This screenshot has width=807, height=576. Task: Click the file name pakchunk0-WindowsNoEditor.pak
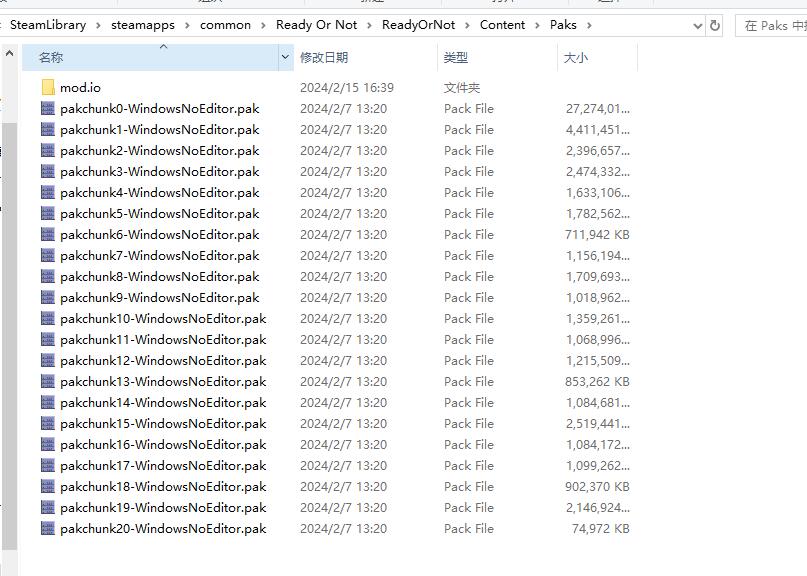pos(160,109)
